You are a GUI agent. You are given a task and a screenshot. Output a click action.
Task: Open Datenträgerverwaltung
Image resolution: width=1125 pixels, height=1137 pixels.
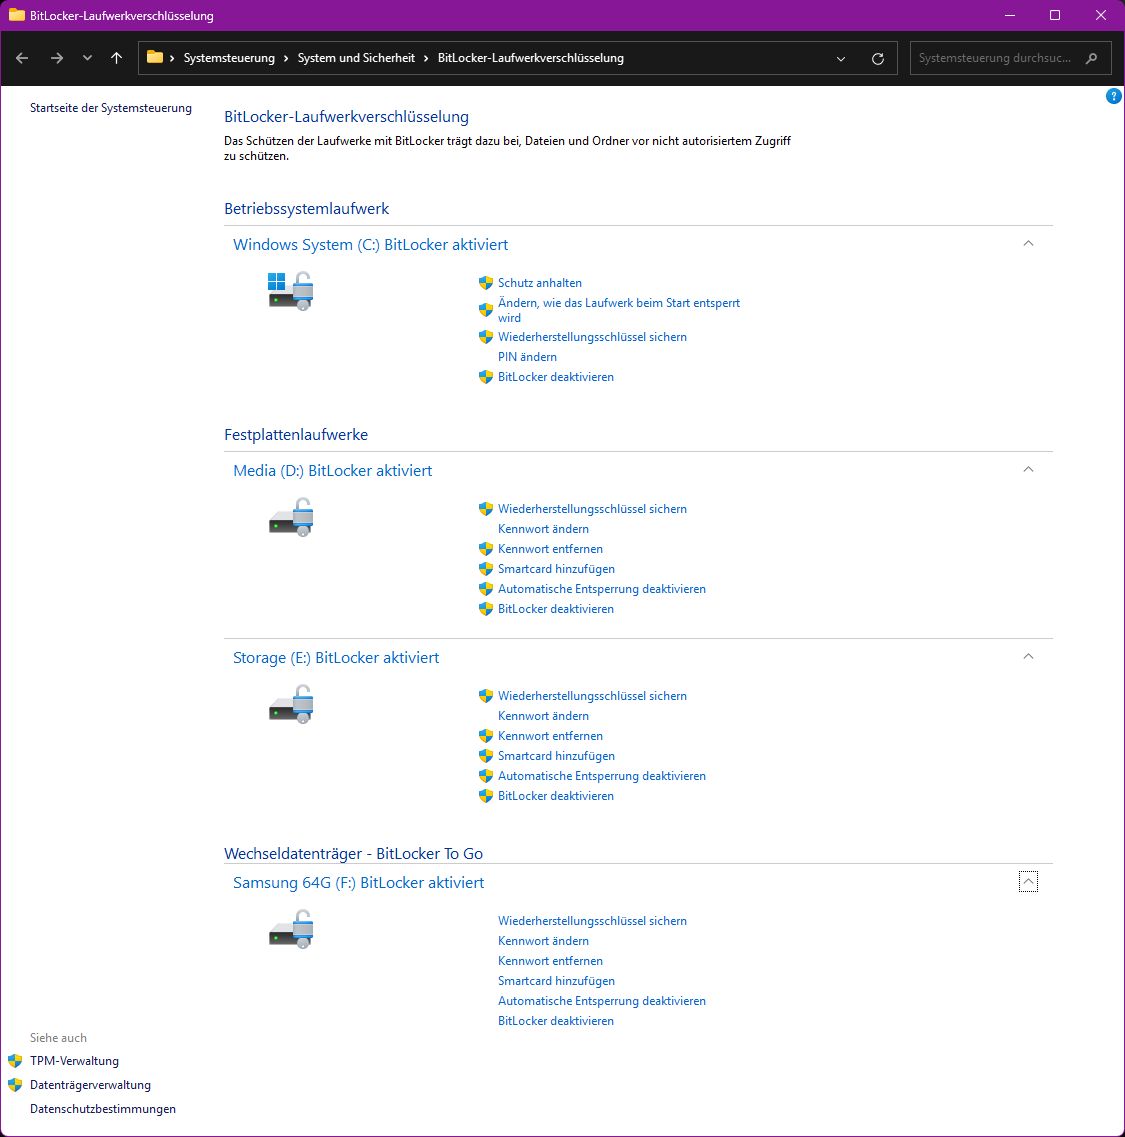[x=90, y=1085]
